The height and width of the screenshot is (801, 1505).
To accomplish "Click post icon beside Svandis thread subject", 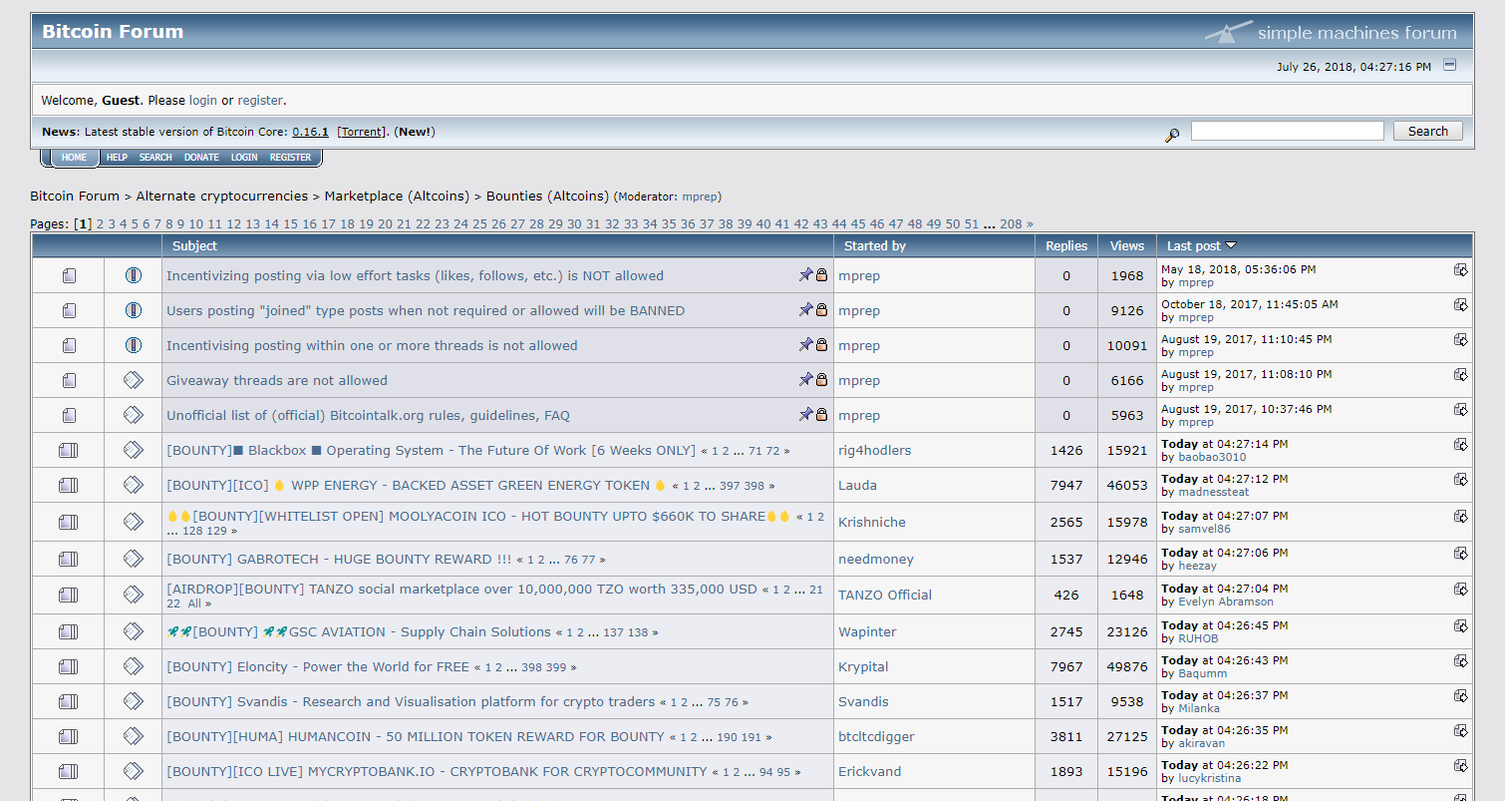I will coord(133,702).
